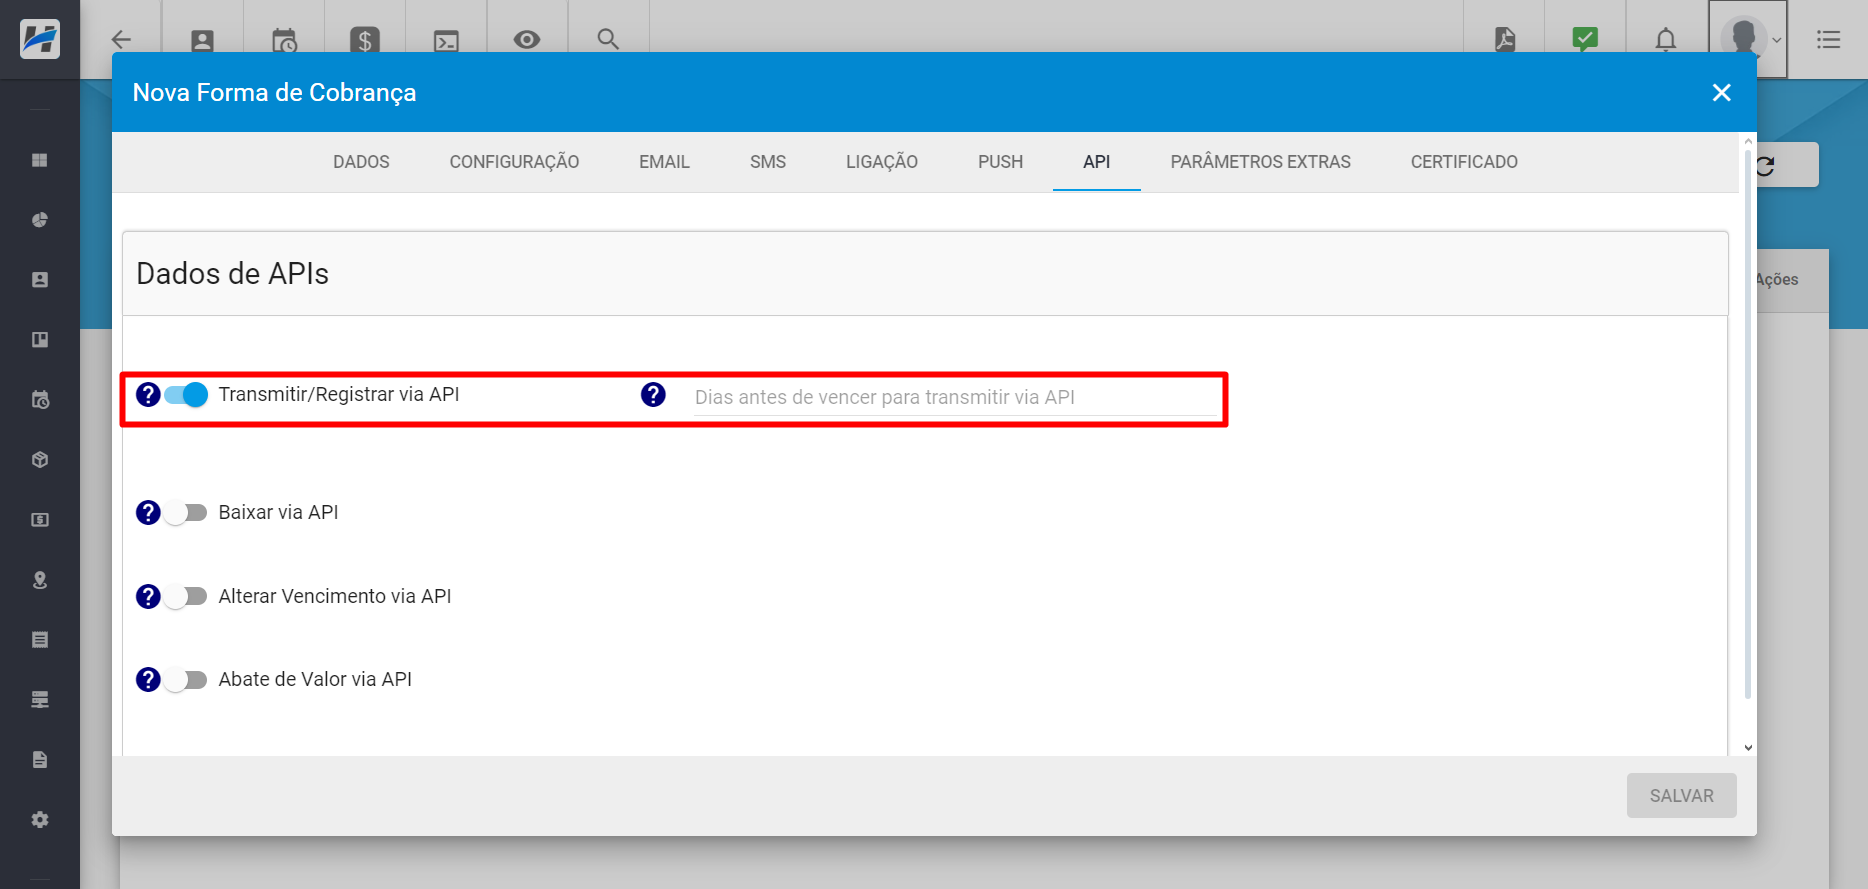Viewport: 1868px width, 889px height.
Task: Switch to the CERTIFICADO tab
Action: coord(1464,162)
